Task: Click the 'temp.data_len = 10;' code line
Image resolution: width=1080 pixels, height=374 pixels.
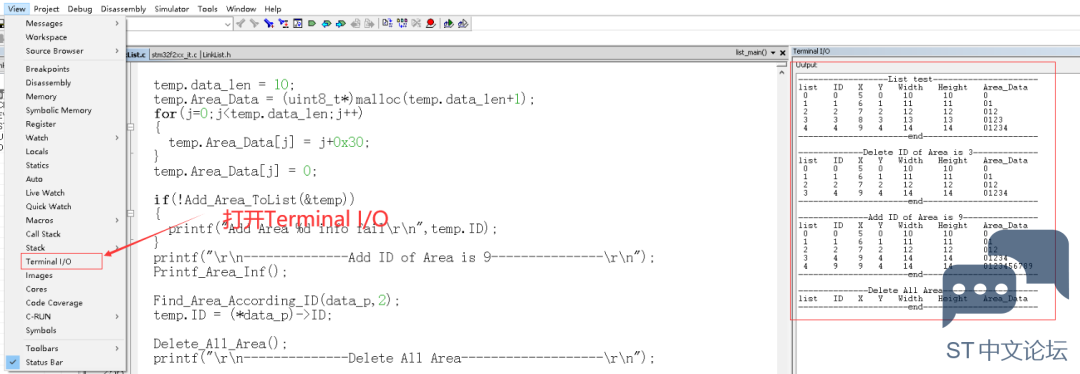Action: 224,85
